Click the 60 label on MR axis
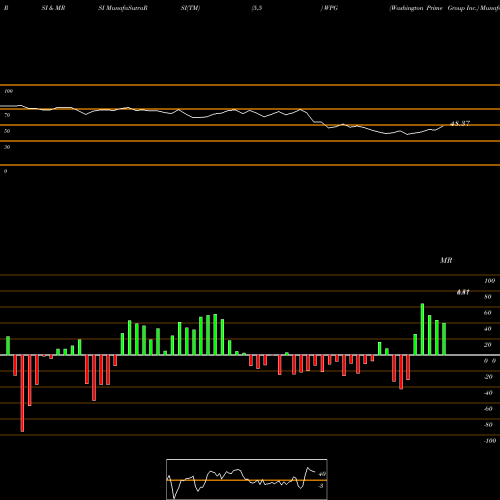 point(488,313)
